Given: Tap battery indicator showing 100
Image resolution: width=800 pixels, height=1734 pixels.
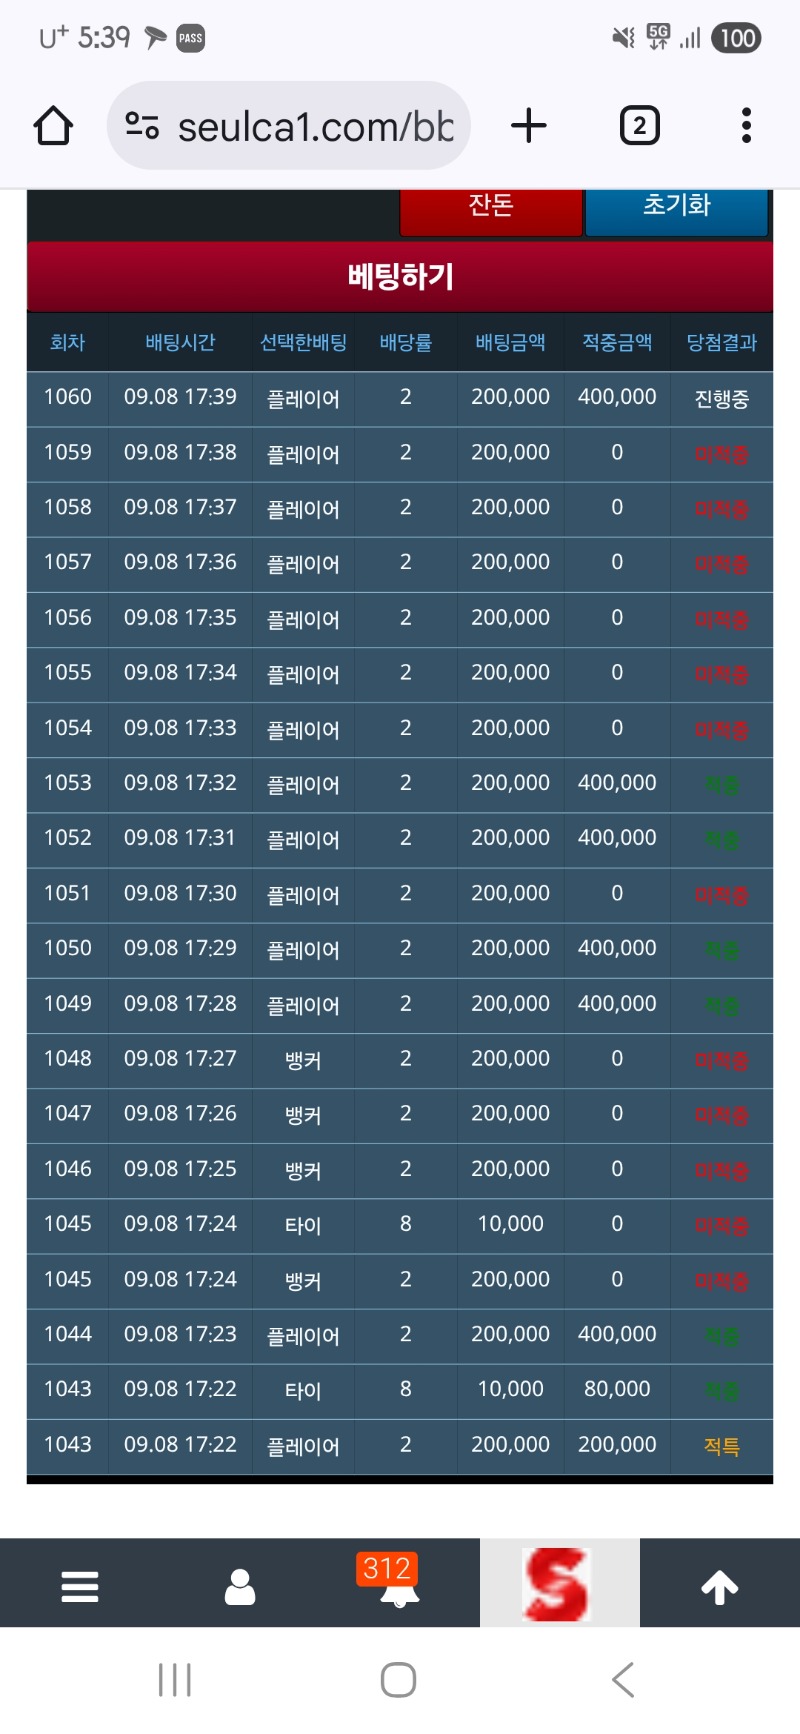Looking at the screenshot, I should (736, 38).
